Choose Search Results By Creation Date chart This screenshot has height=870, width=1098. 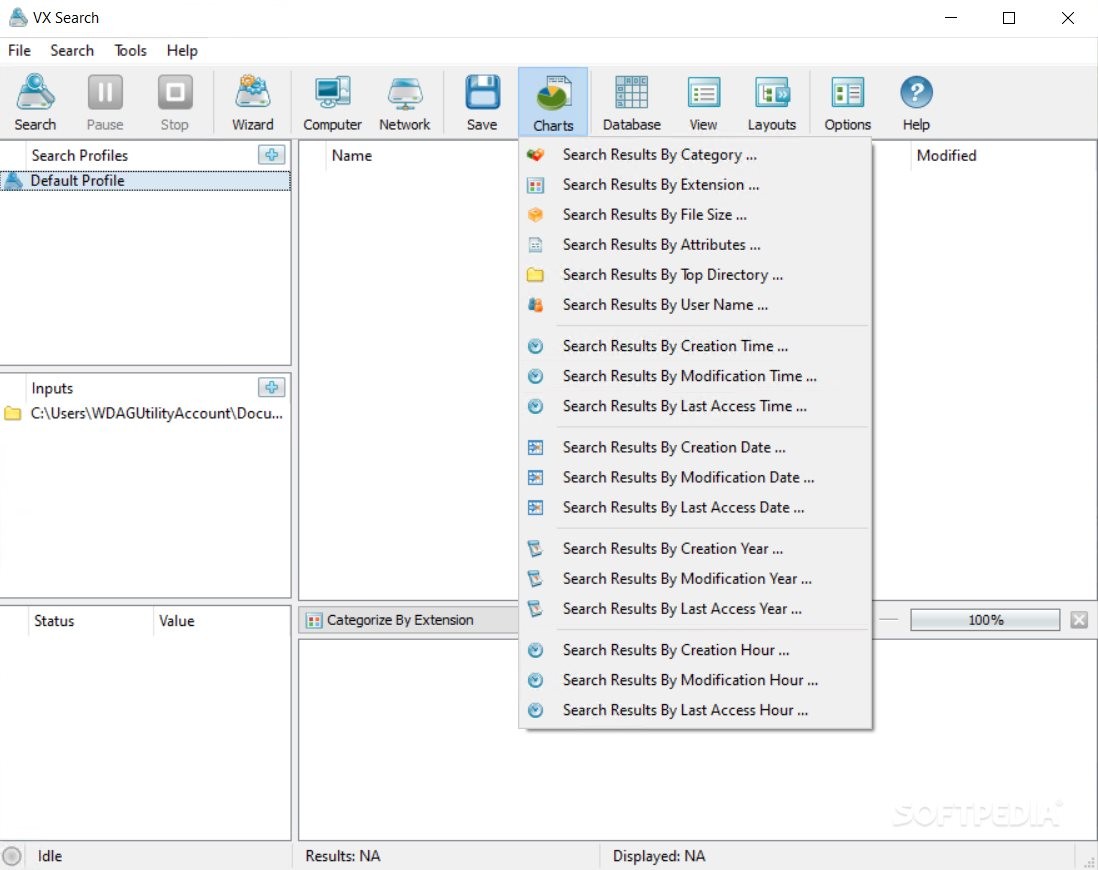[695, 448]
